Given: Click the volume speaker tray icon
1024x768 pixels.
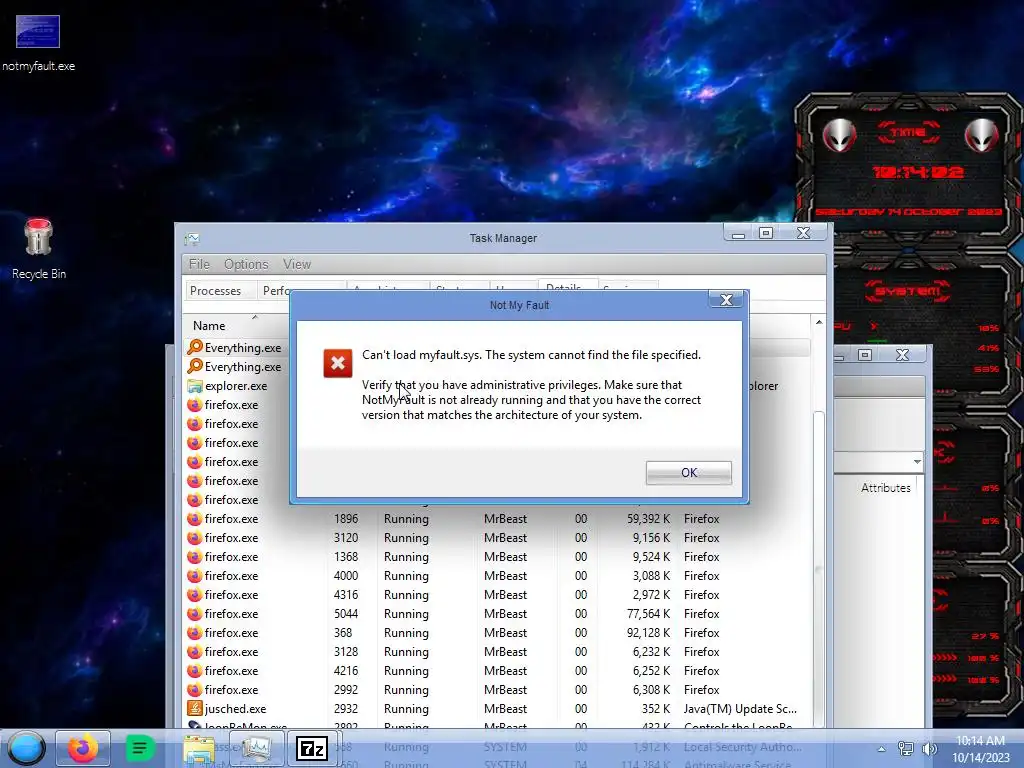Looking at the screenshot, I should click(x=929, y=749).
